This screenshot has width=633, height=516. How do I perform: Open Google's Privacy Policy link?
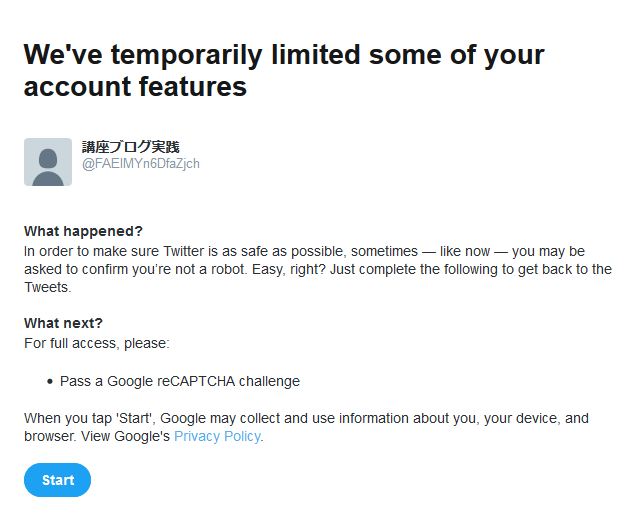click(217, 436)
